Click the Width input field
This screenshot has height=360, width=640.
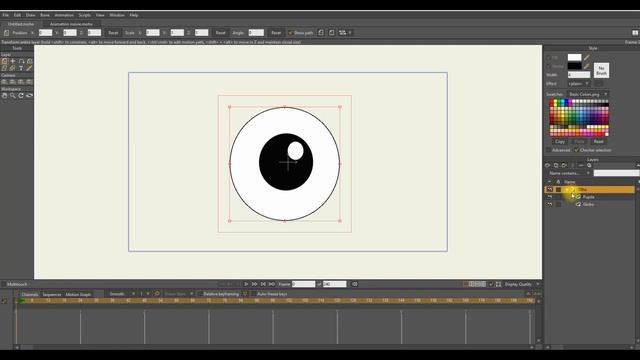pyautogui.click(x=579, y=75)
